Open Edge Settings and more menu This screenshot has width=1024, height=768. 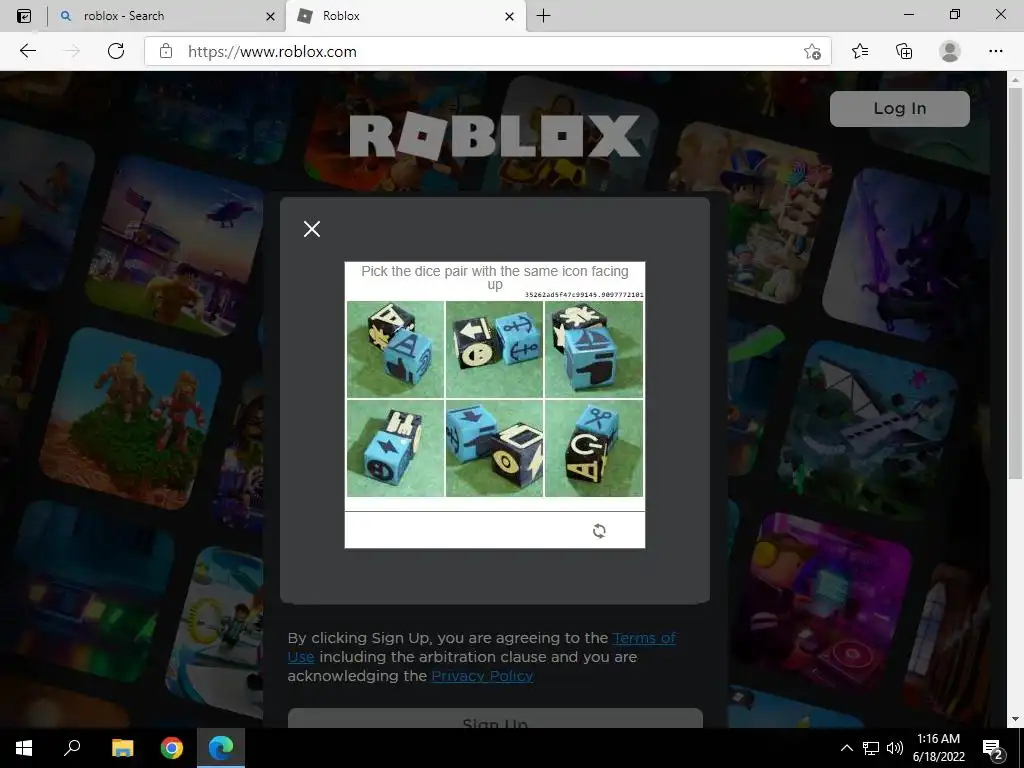[995, 52]
